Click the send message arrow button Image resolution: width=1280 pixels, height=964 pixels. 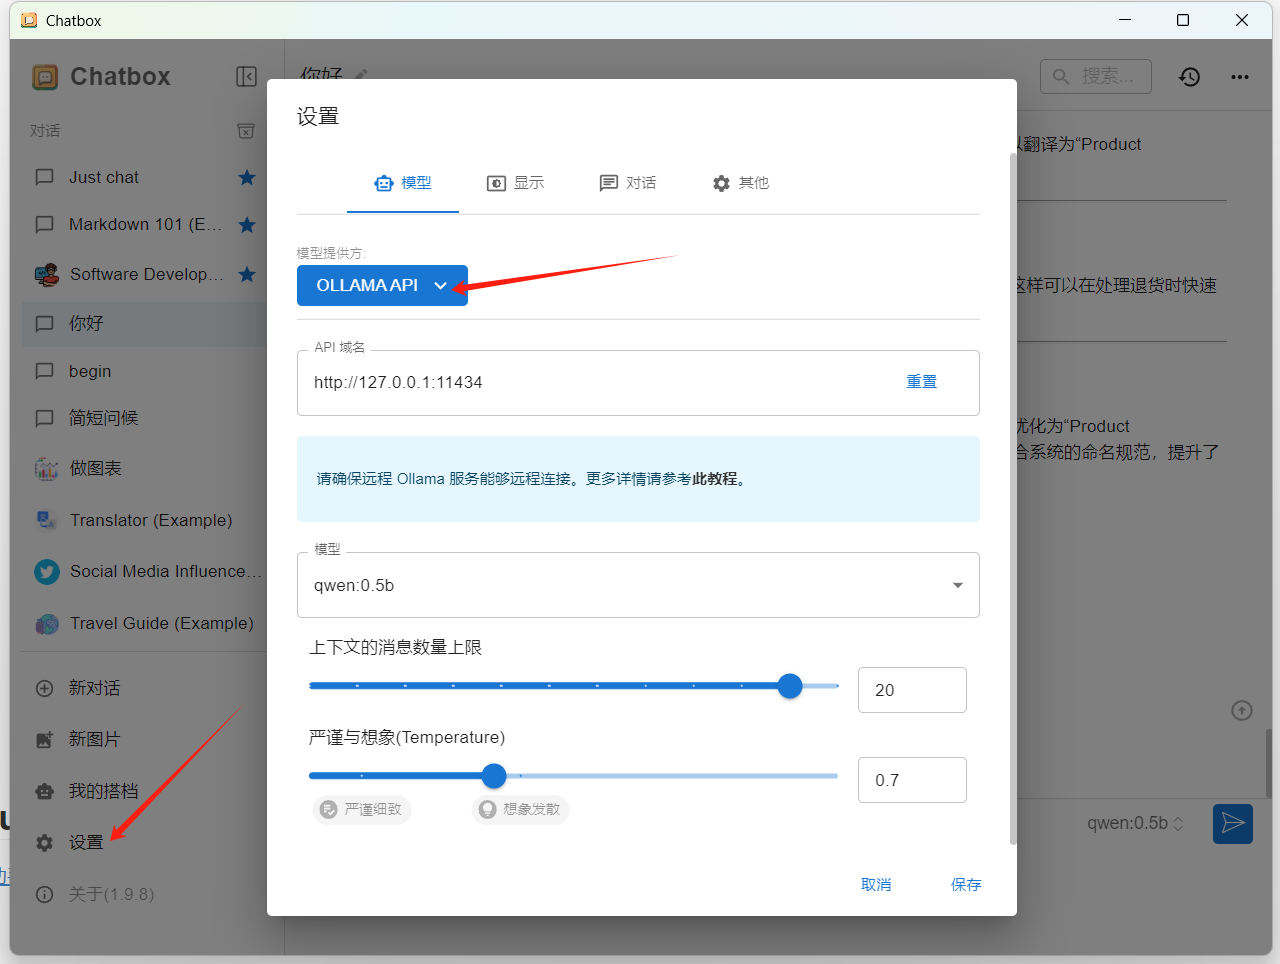(1233, 823)
